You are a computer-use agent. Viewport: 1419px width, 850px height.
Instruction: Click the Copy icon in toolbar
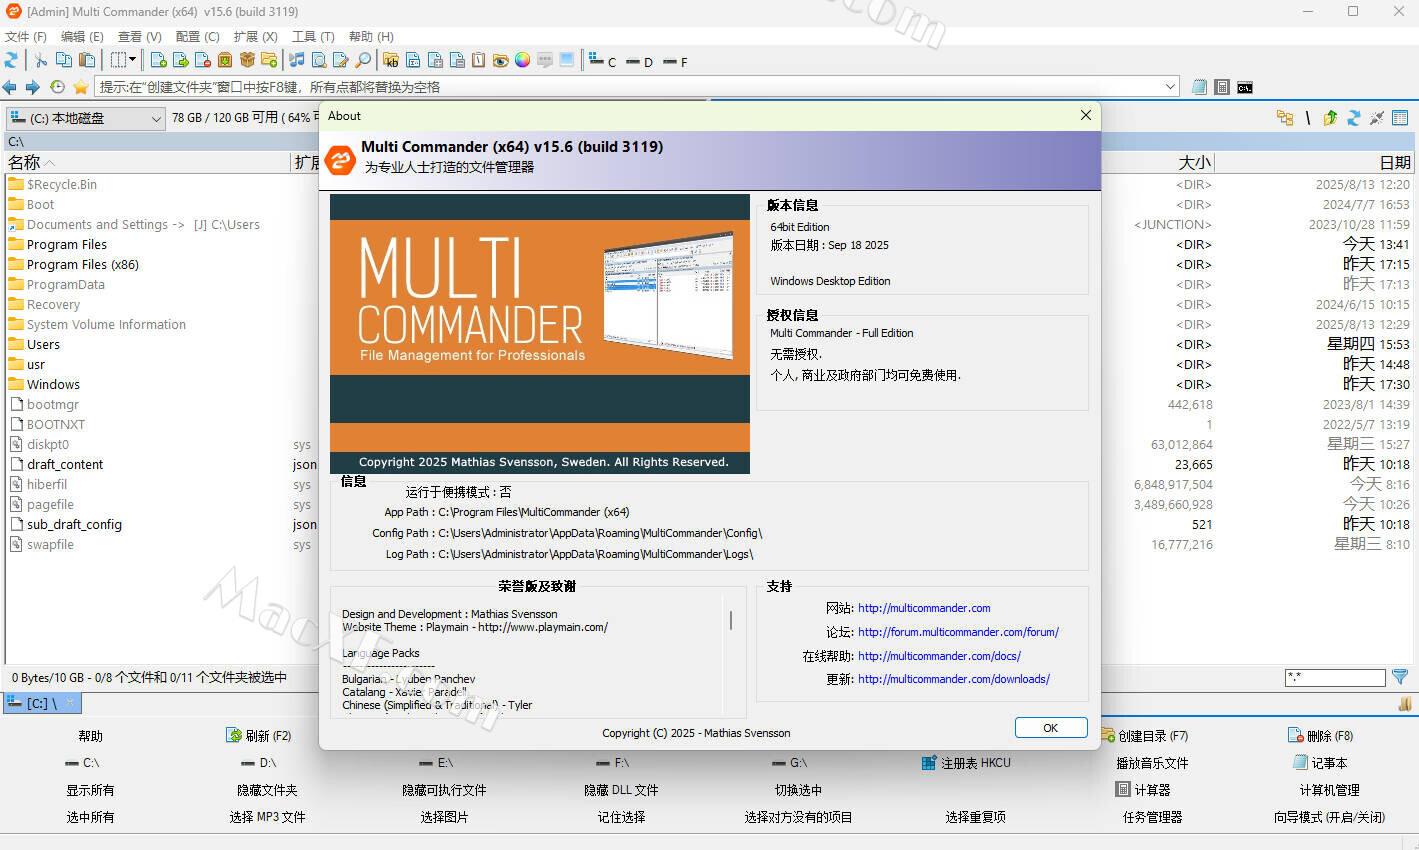[64, 60]
